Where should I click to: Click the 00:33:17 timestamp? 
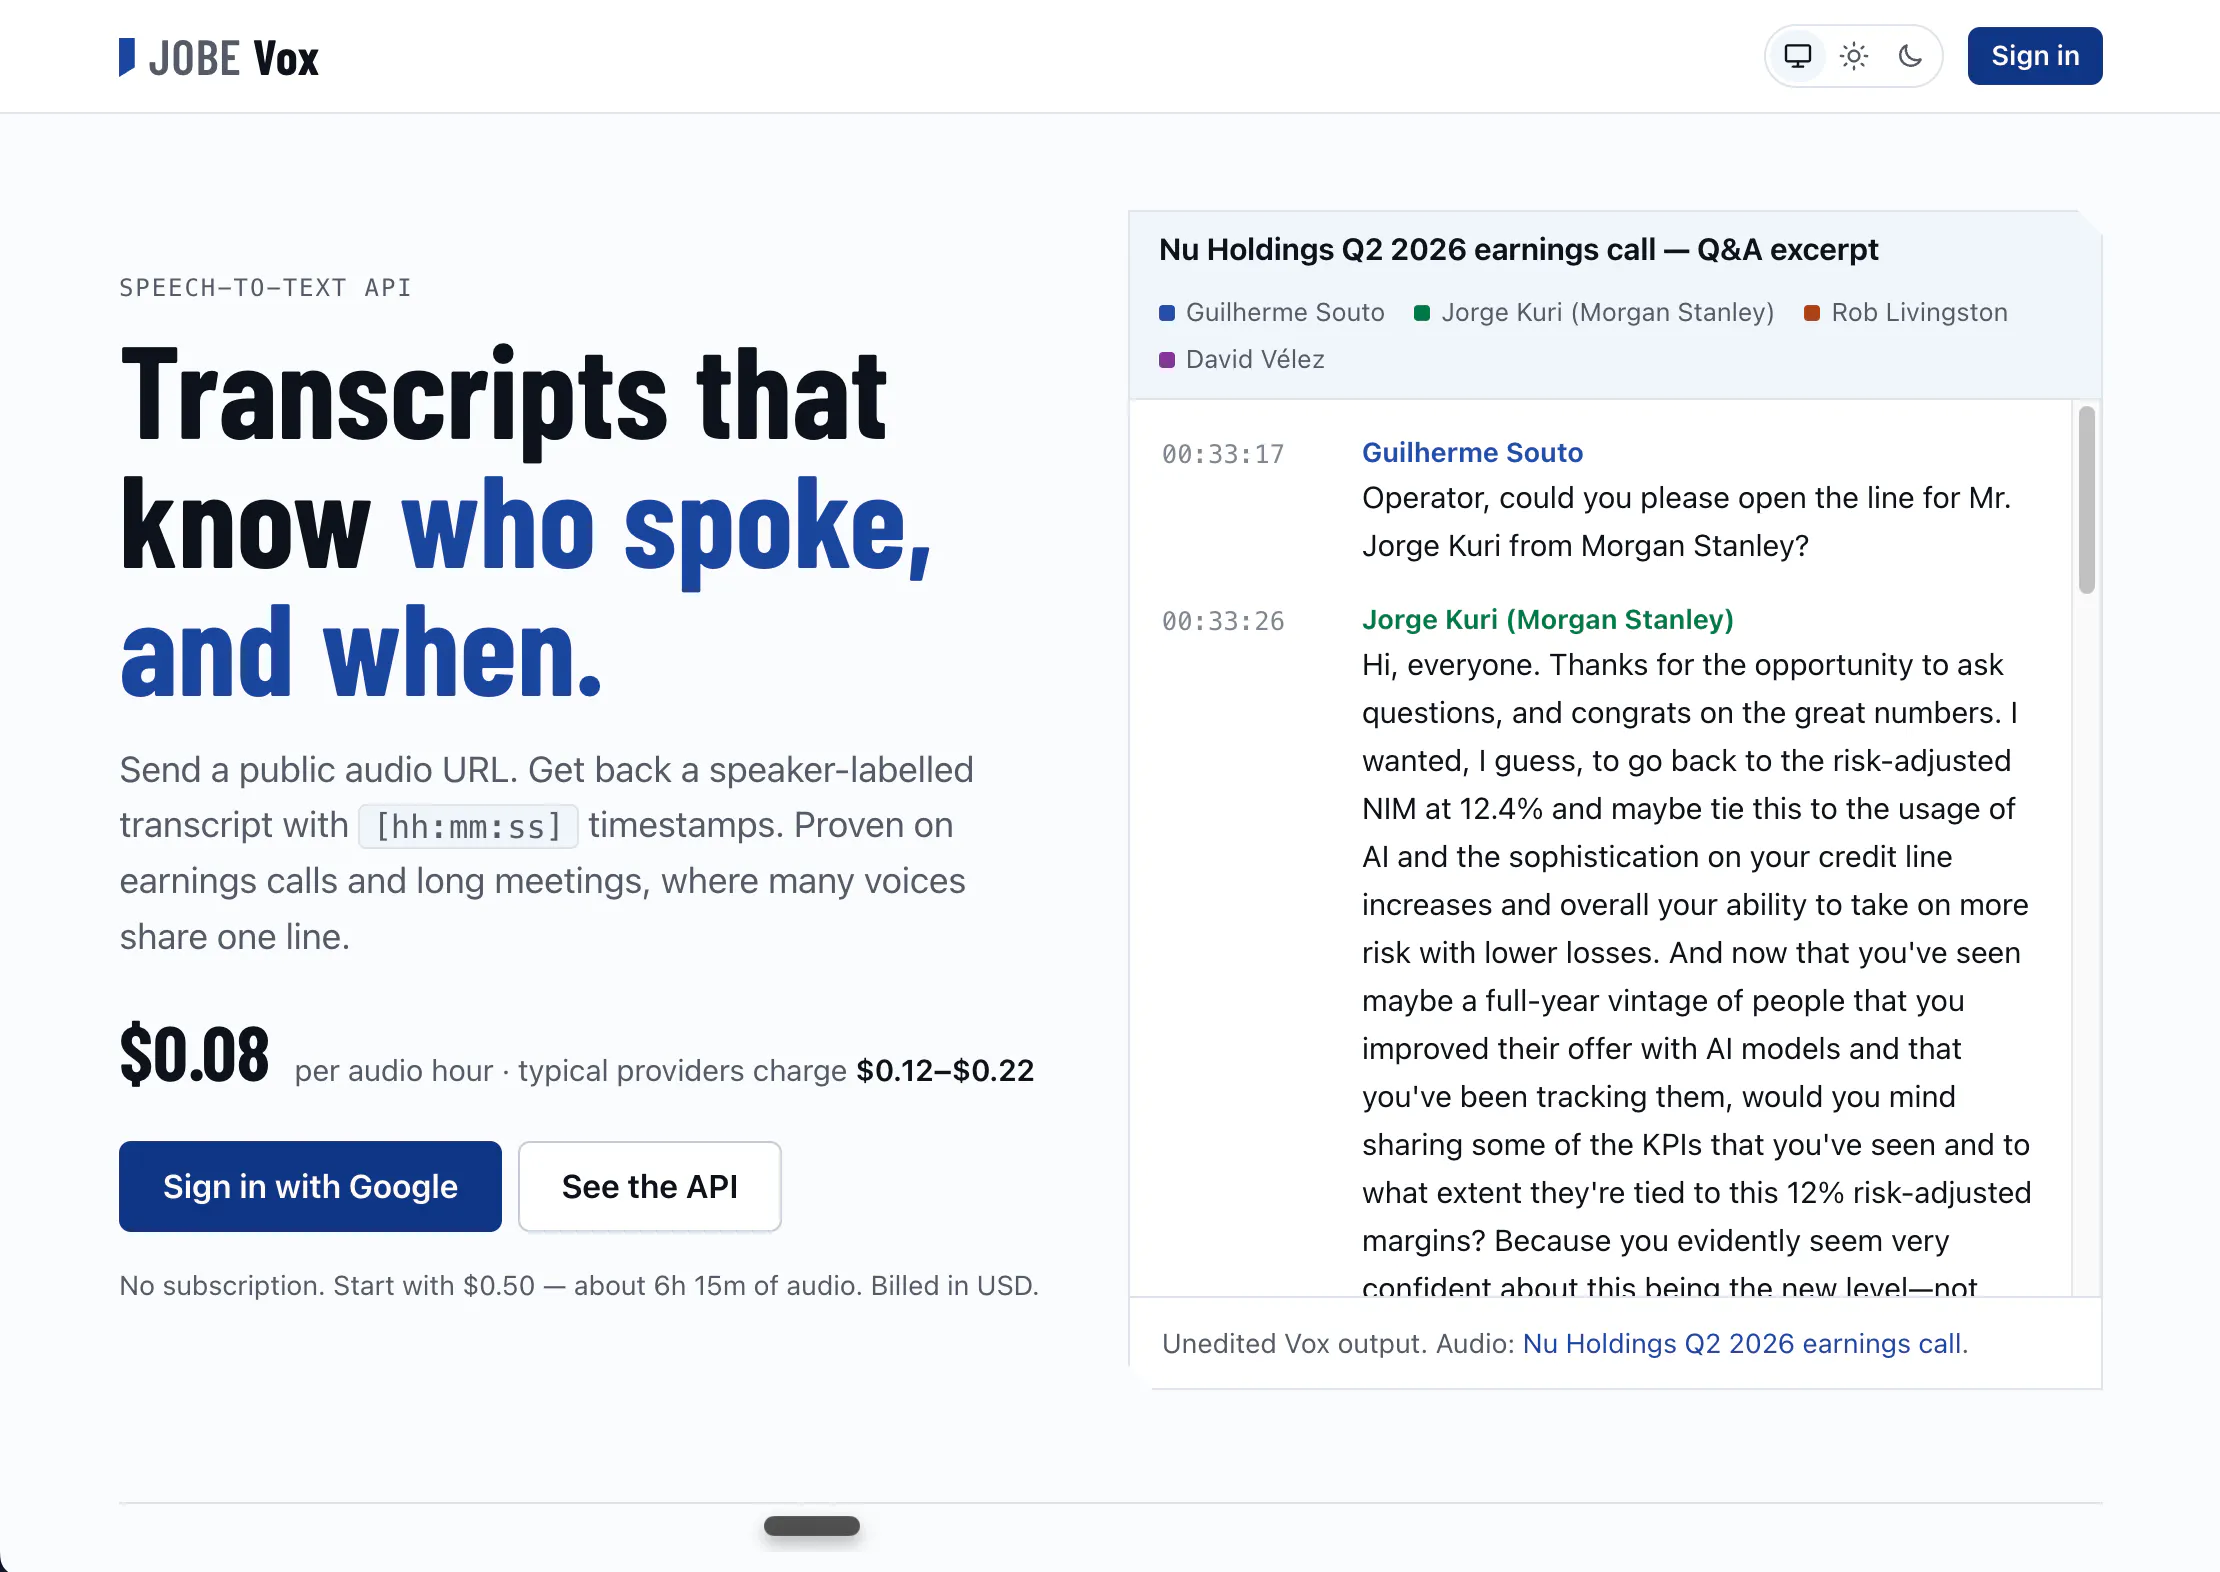click(1223, 454)
